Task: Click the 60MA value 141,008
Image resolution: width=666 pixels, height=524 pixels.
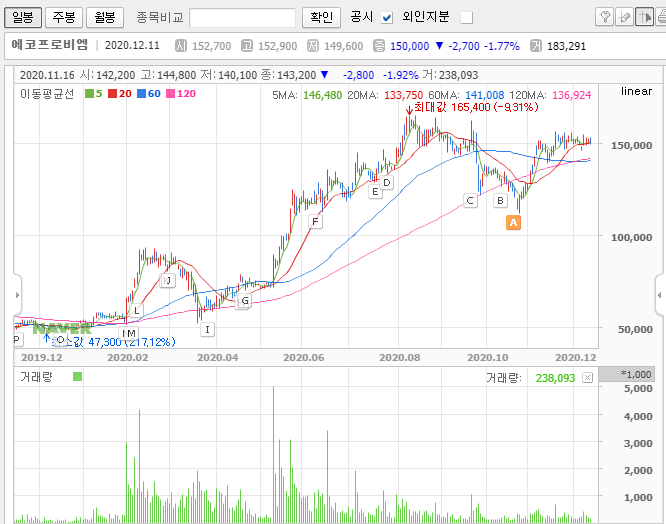Action: [485, 95]
